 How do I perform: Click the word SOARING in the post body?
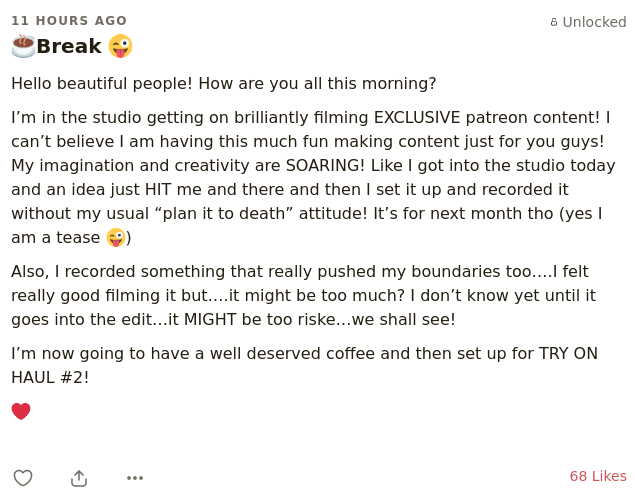(x=325, y=166)
